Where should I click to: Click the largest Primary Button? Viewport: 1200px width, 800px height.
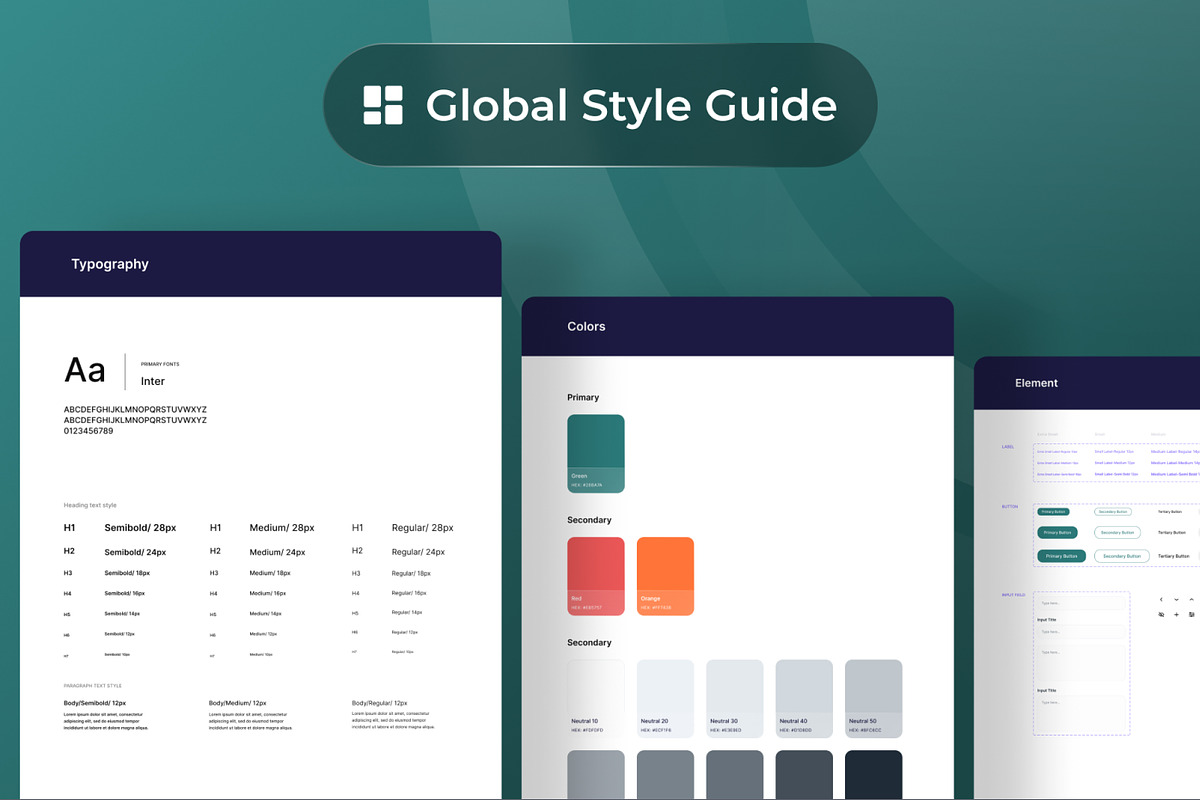(x=1062, y=556)
